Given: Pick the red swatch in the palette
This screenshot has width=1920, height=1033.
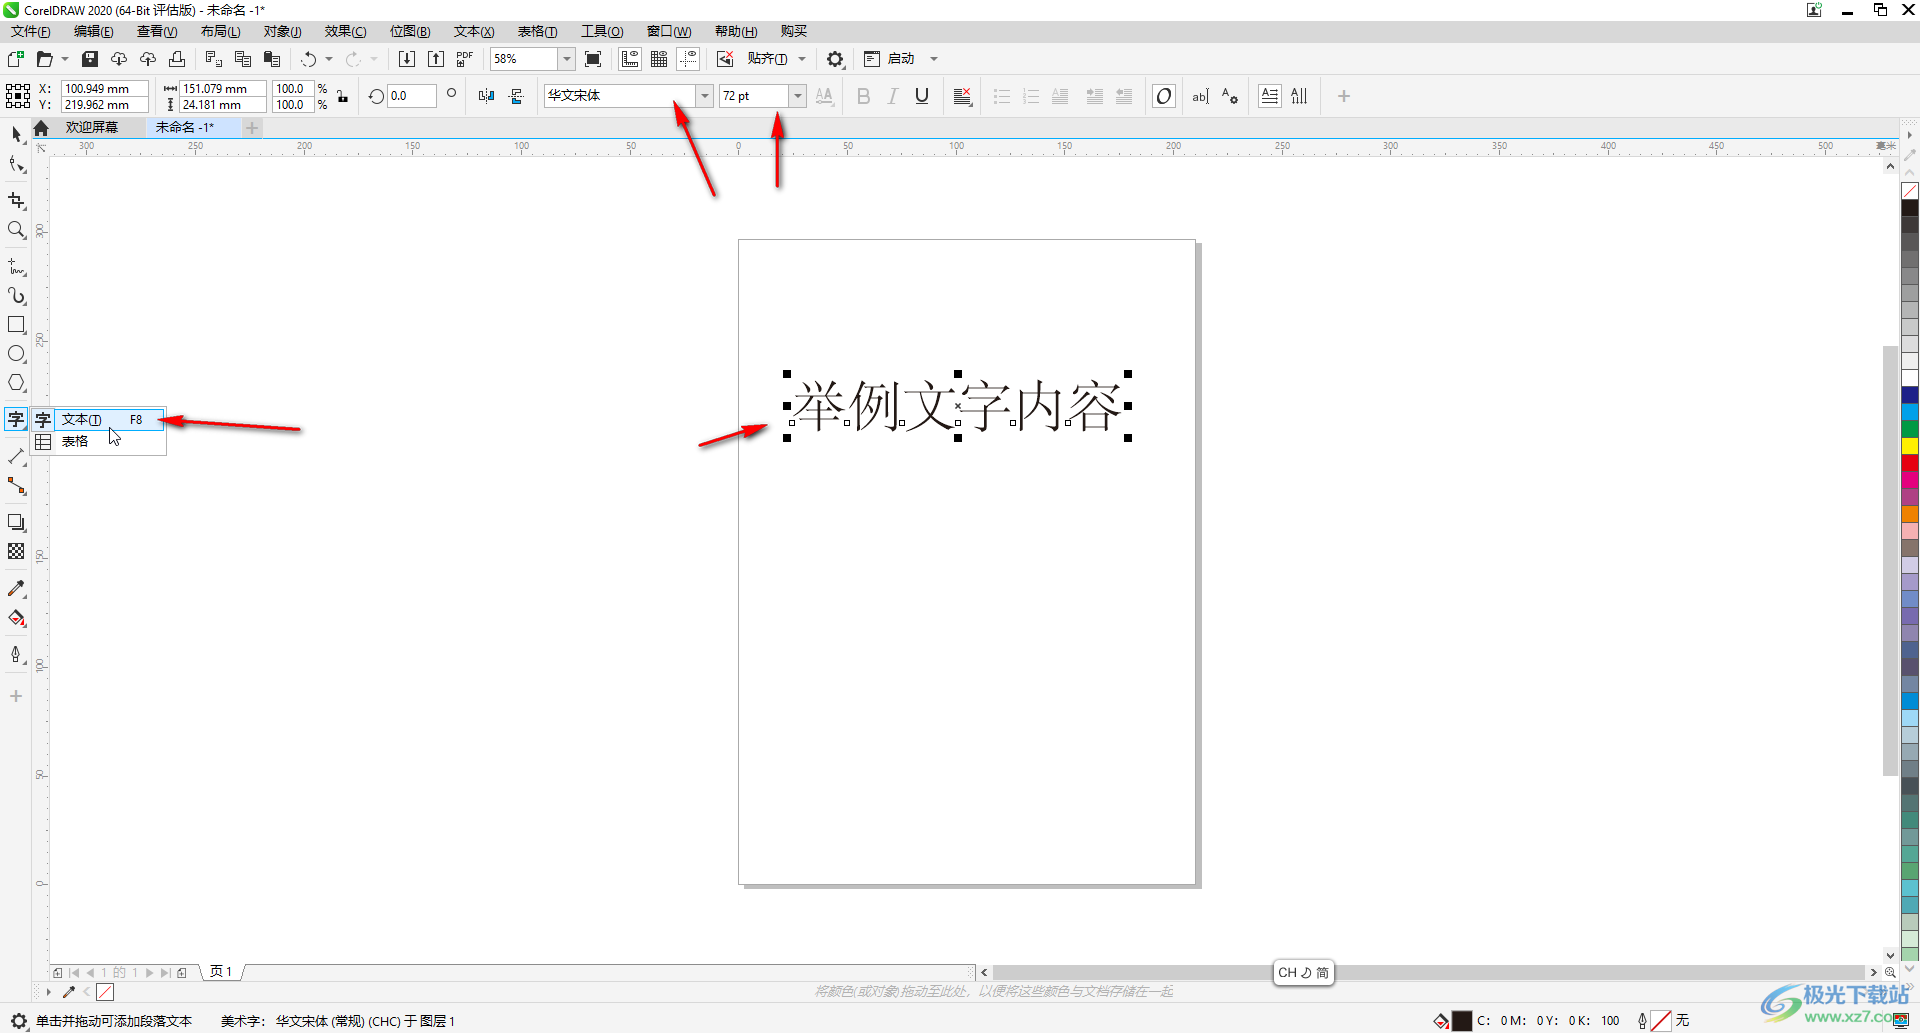Looking at the screenshot, I should [x=1910, y=463].
